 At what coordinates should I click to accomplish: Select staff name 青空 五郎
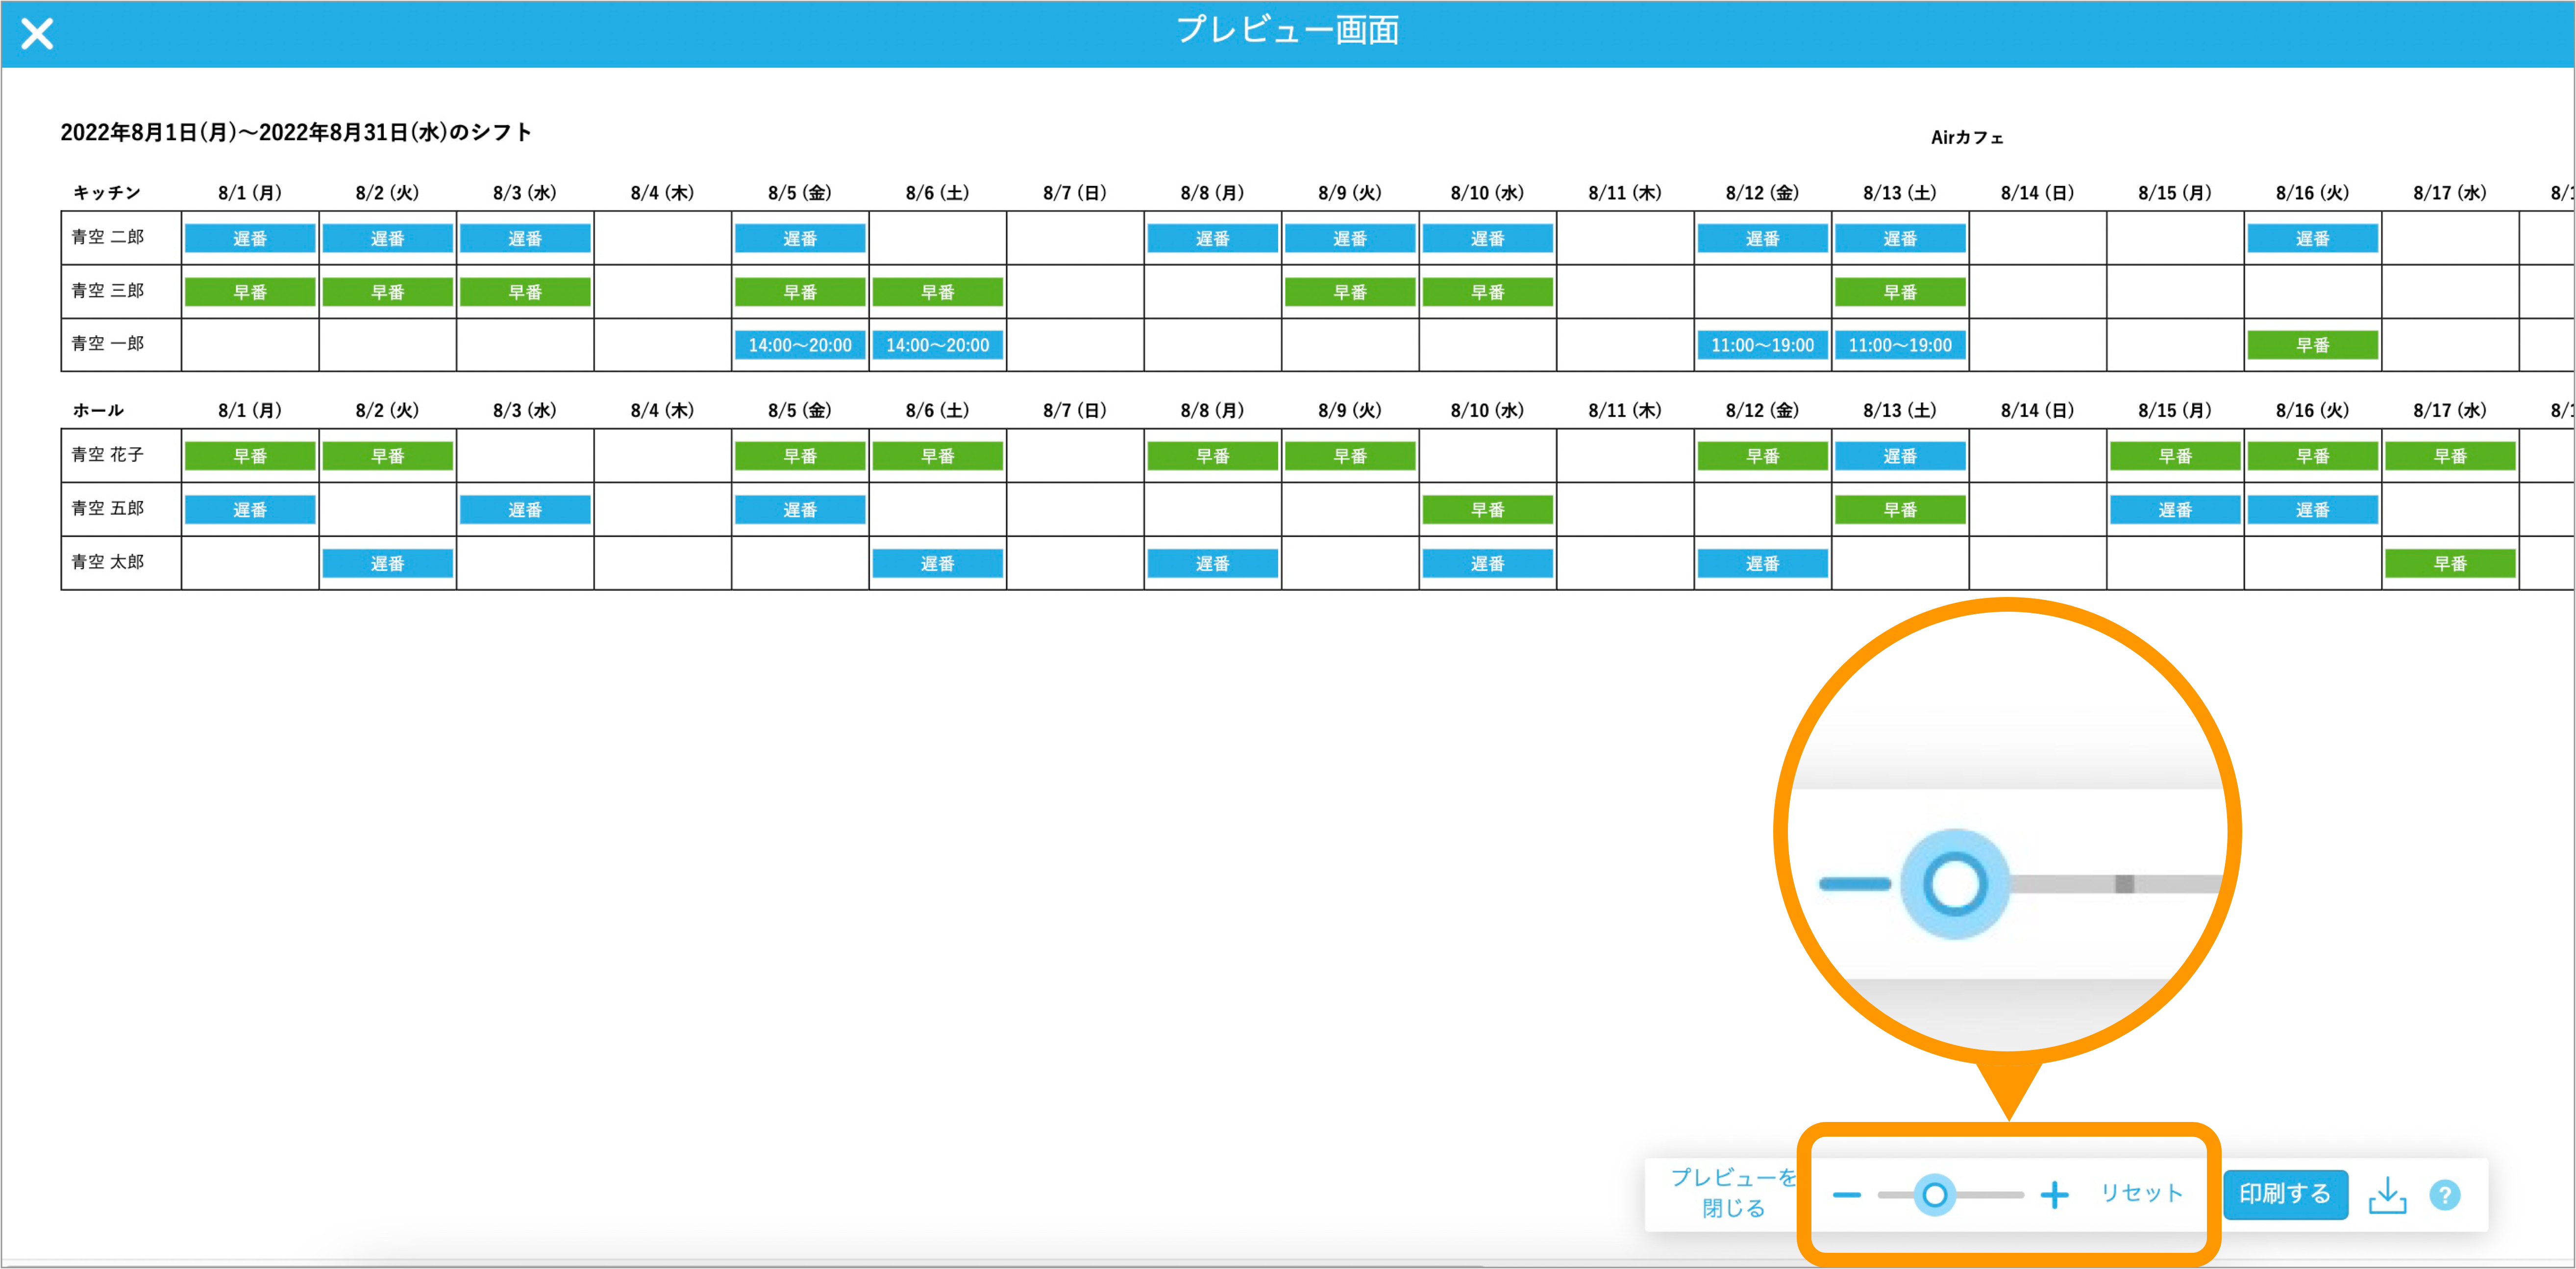(107, 509)
